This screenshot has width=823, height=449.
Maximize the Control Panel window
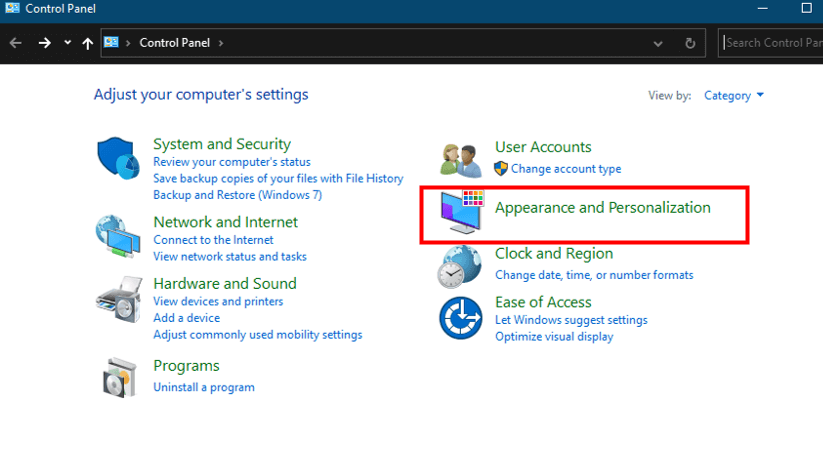pyautogui.click(x=807, y=8)
